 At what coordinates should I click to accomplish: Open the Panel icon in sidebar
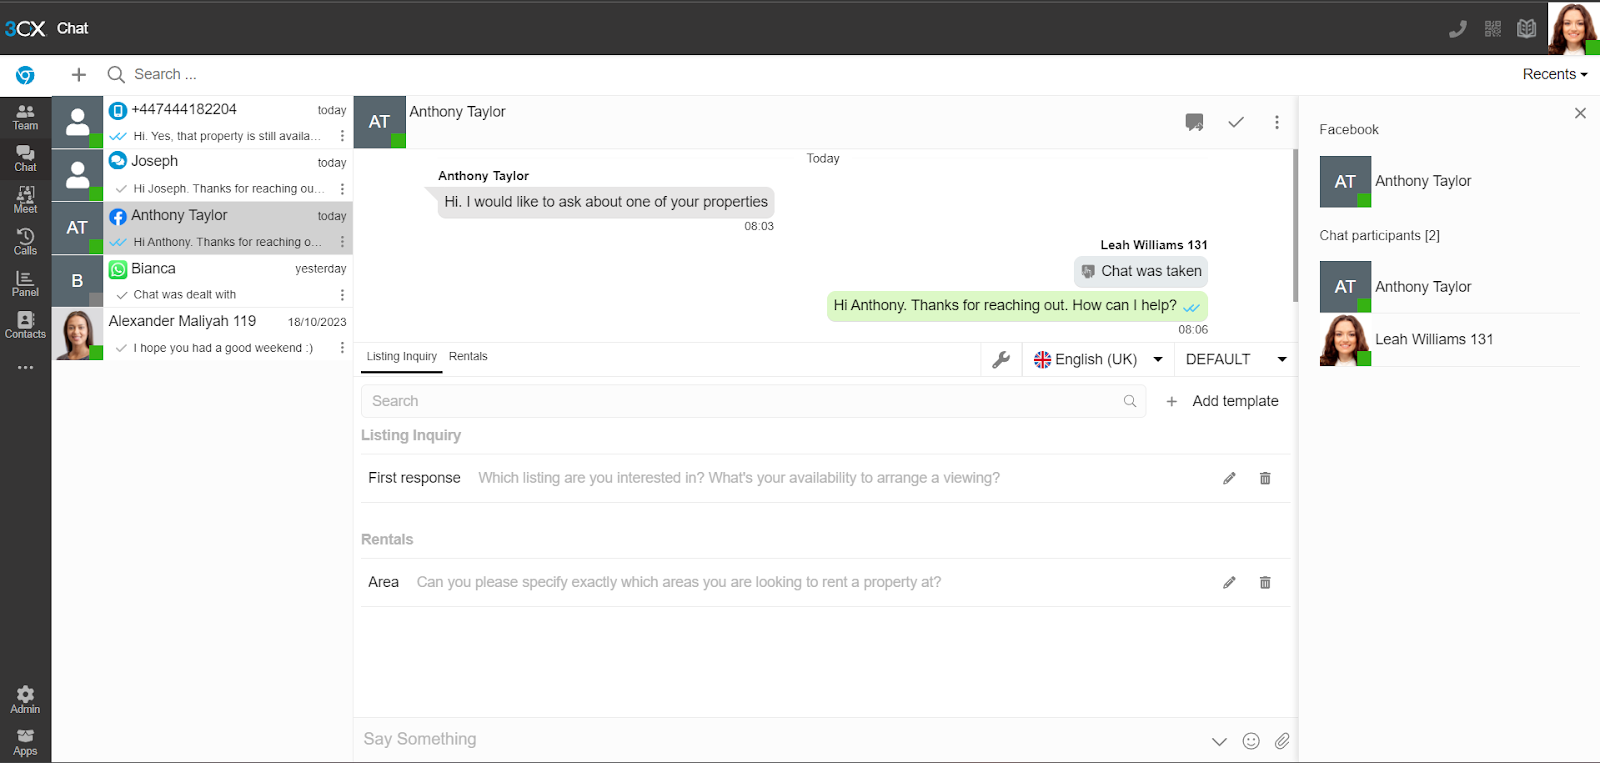click(25, 284)
